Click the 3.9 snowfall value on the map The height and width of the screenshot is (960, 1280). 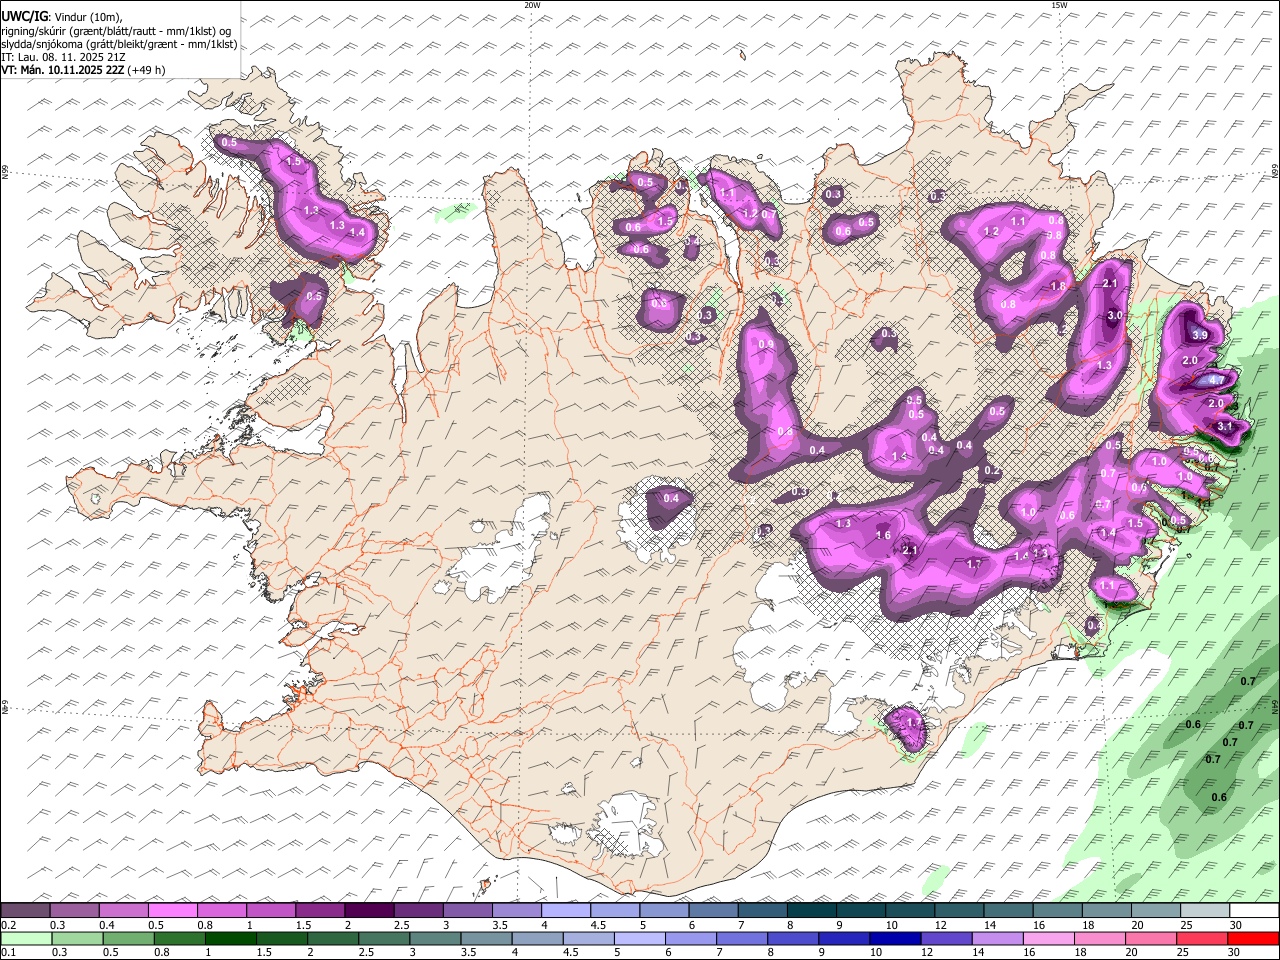pyautogui.click(x=1200, y=335)
